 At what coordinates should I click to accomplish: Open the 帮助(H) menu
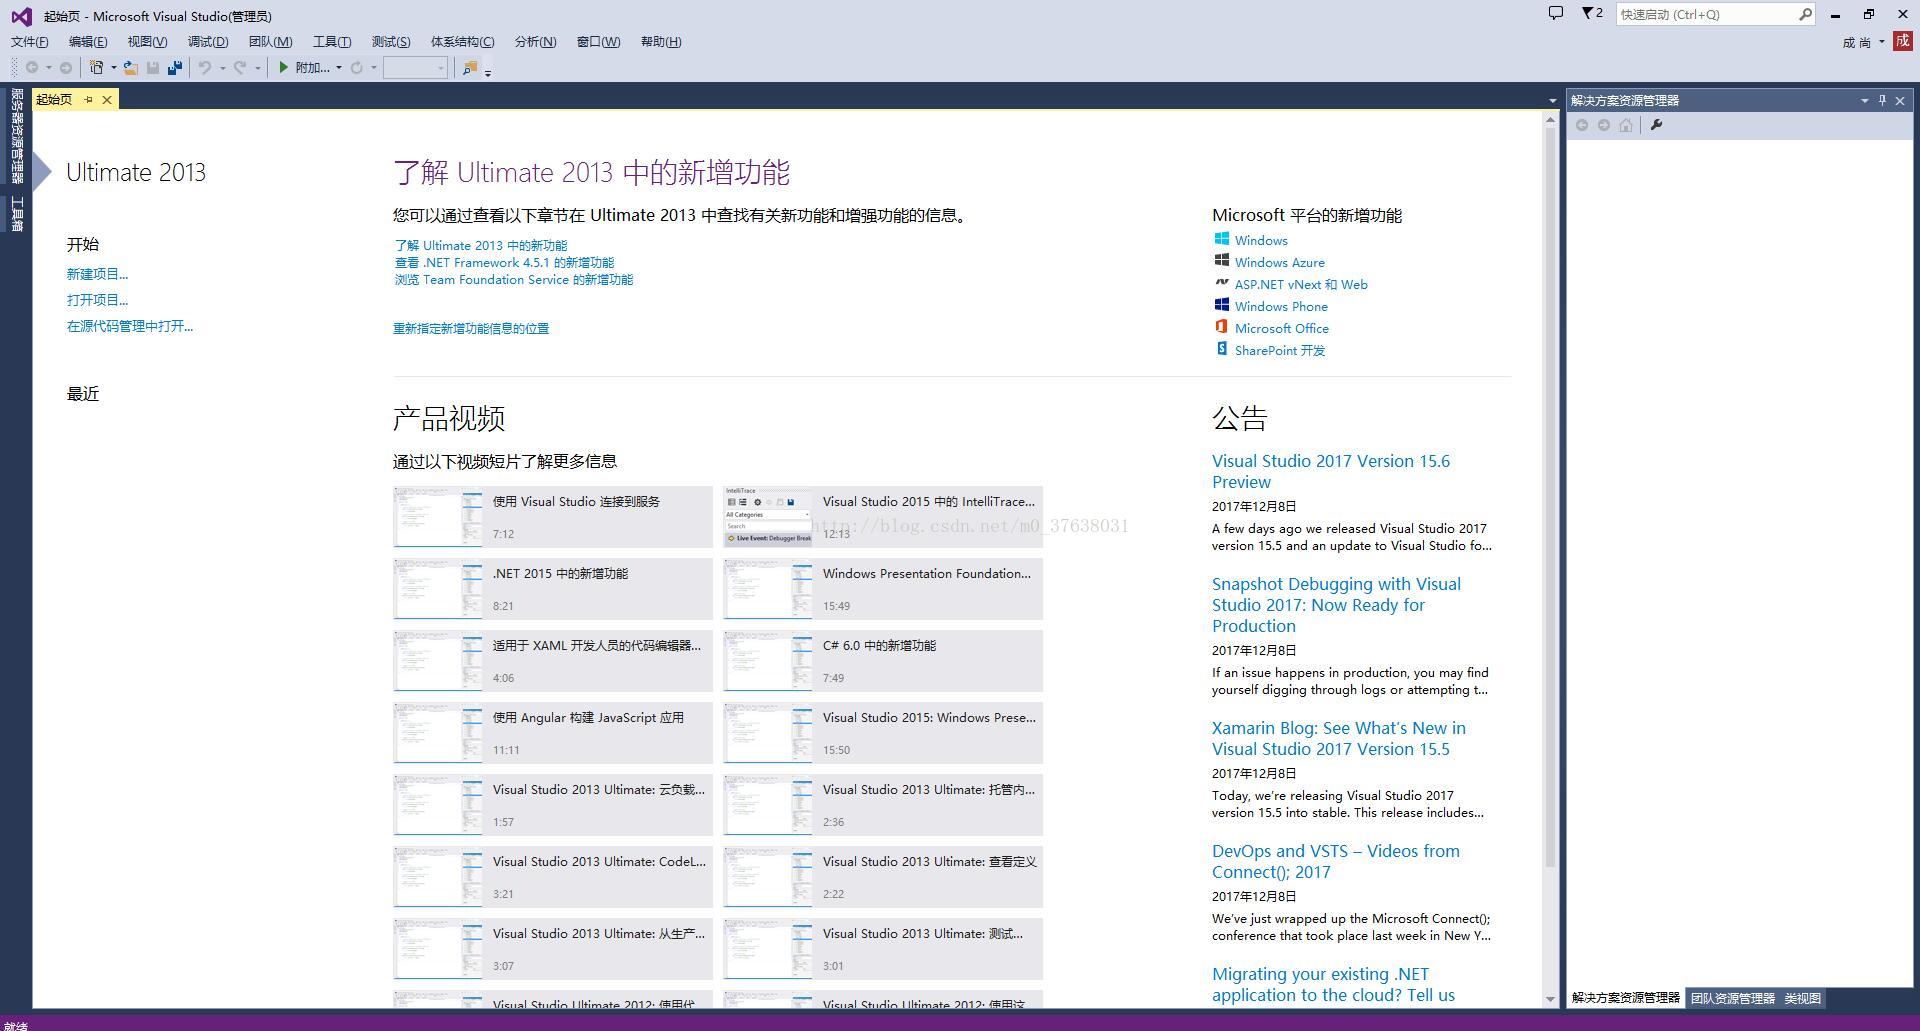[x=661, y=42]
